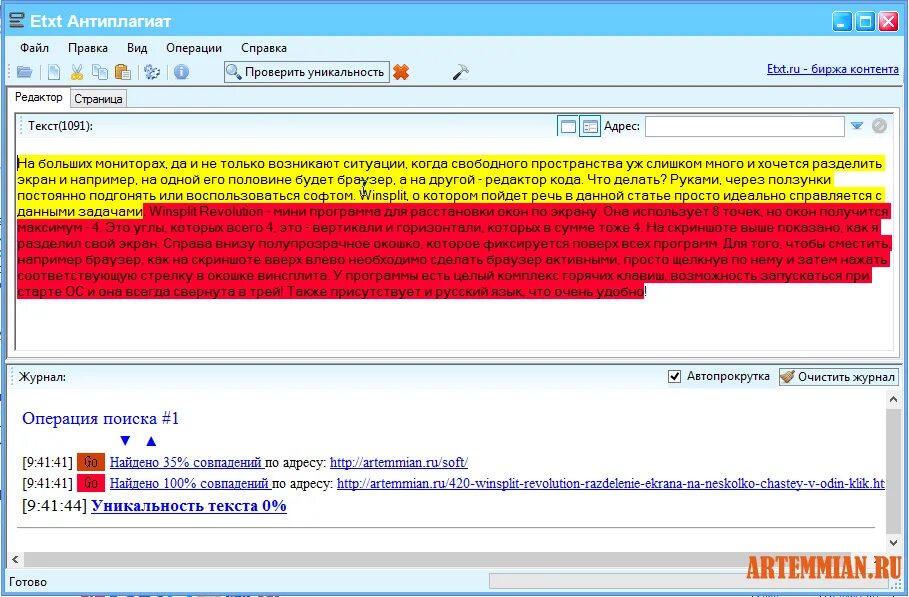Click into the Адрес input field
This screenshot has height=597, width=909.
pyautogui.click(x=744, y=126)
